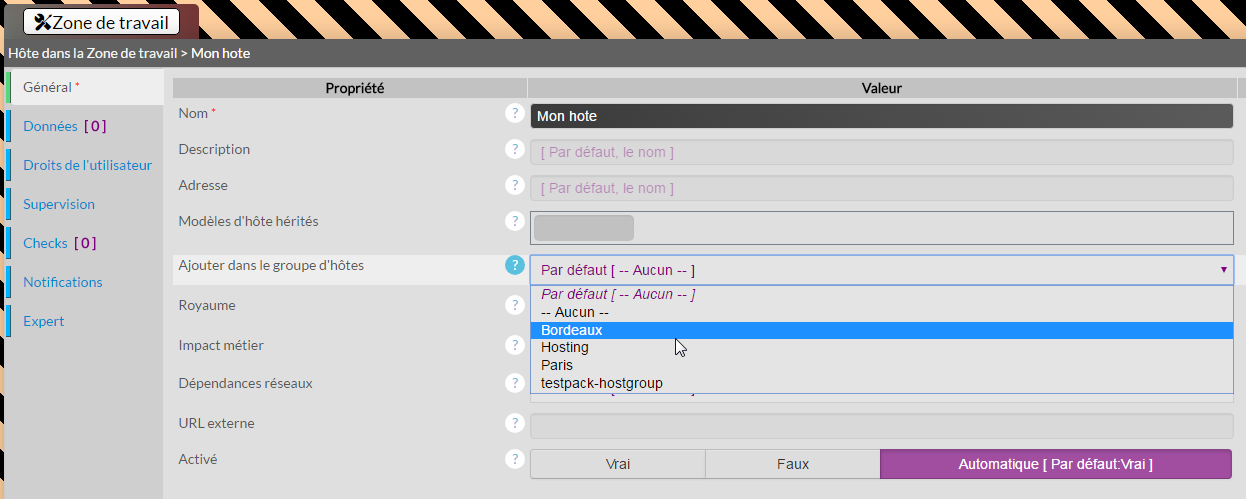Set Activé to Faux
Screen dimensions: 1246x499
click(x=792, y=464)
